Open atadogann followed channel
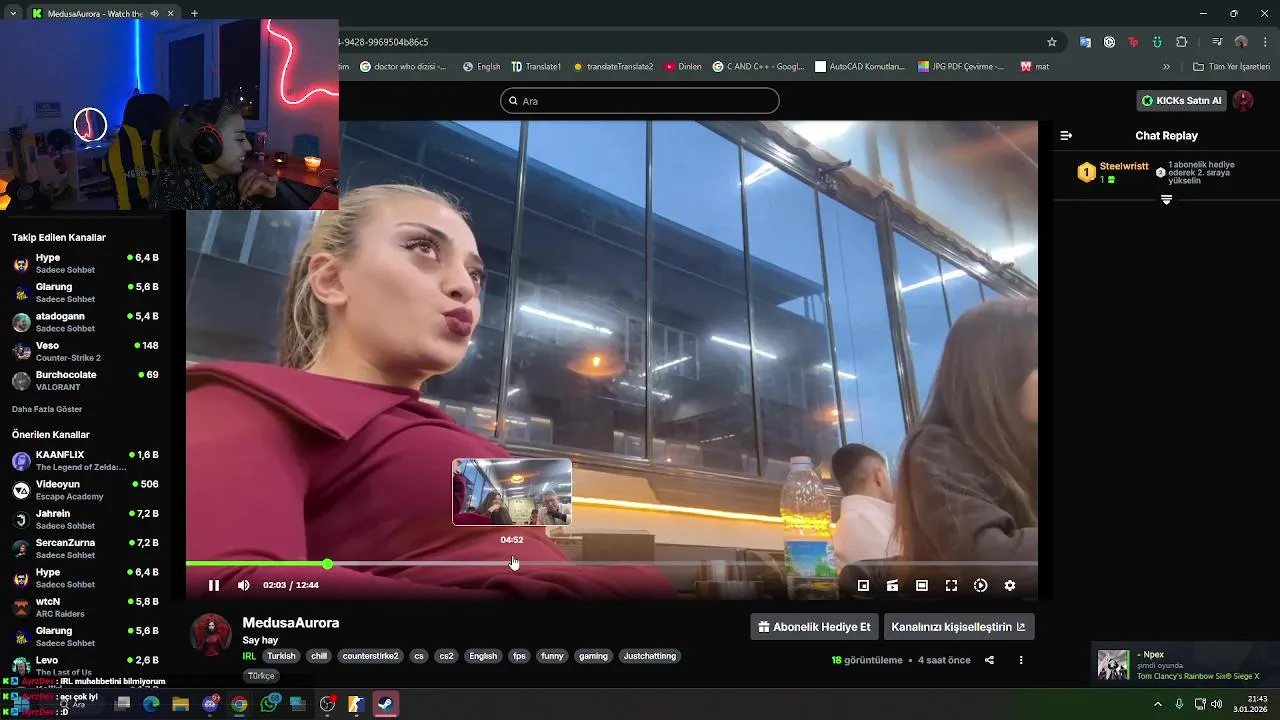The height and width of the screenshot is (720, 1280). point(85,322)
